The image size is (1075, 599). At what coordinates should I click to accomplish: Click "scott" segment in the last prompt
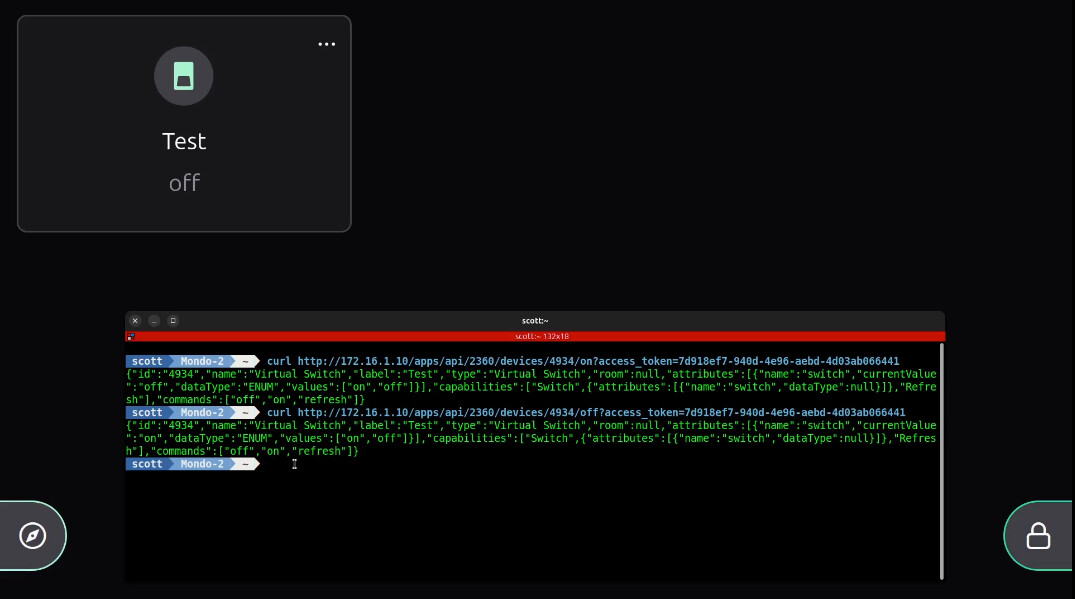pos(147,464)
